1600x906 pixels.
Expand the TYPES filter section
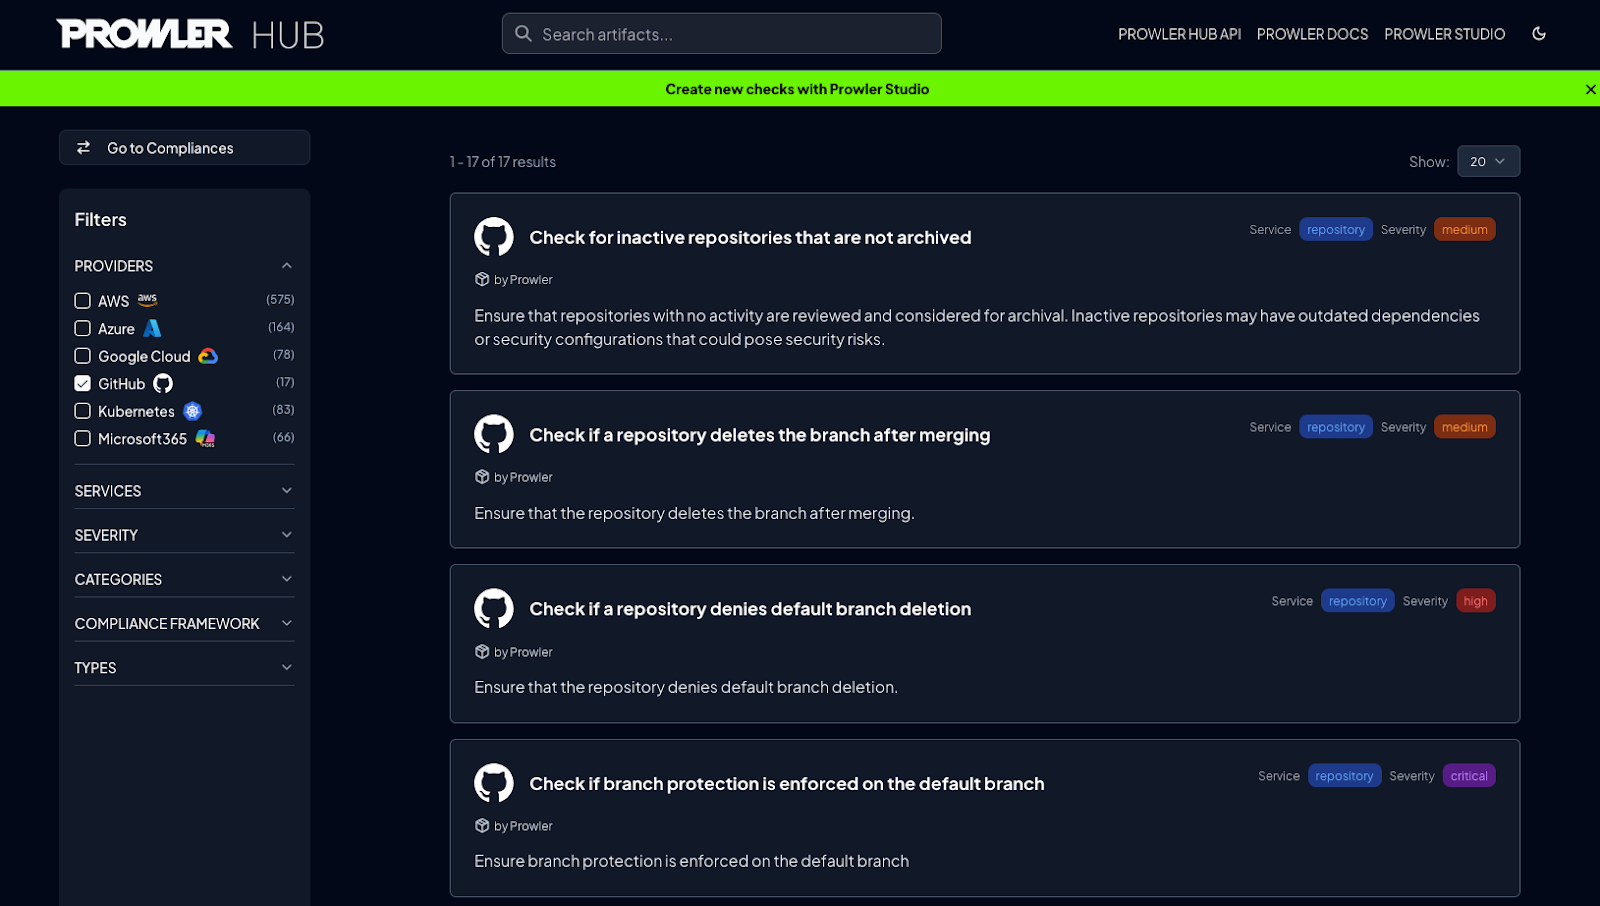[x=184, y=667]
